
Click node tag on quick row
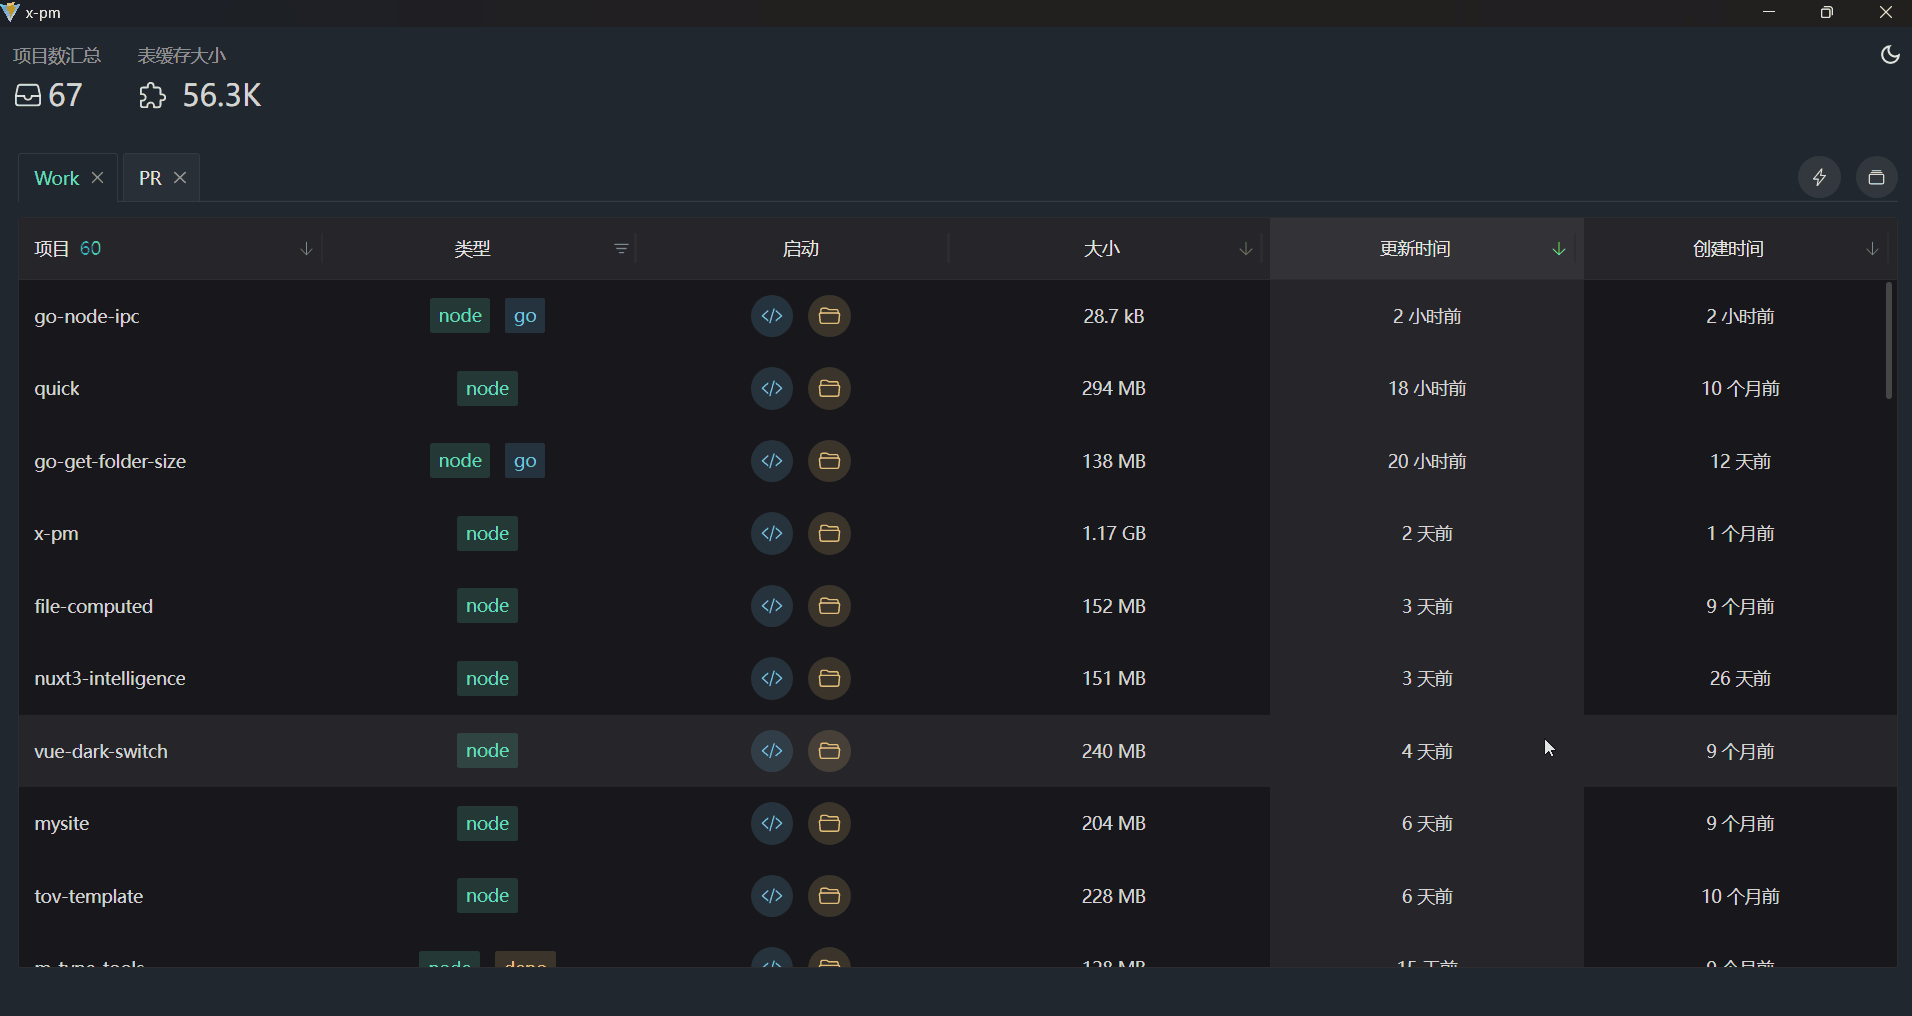[x=487, y=388]
